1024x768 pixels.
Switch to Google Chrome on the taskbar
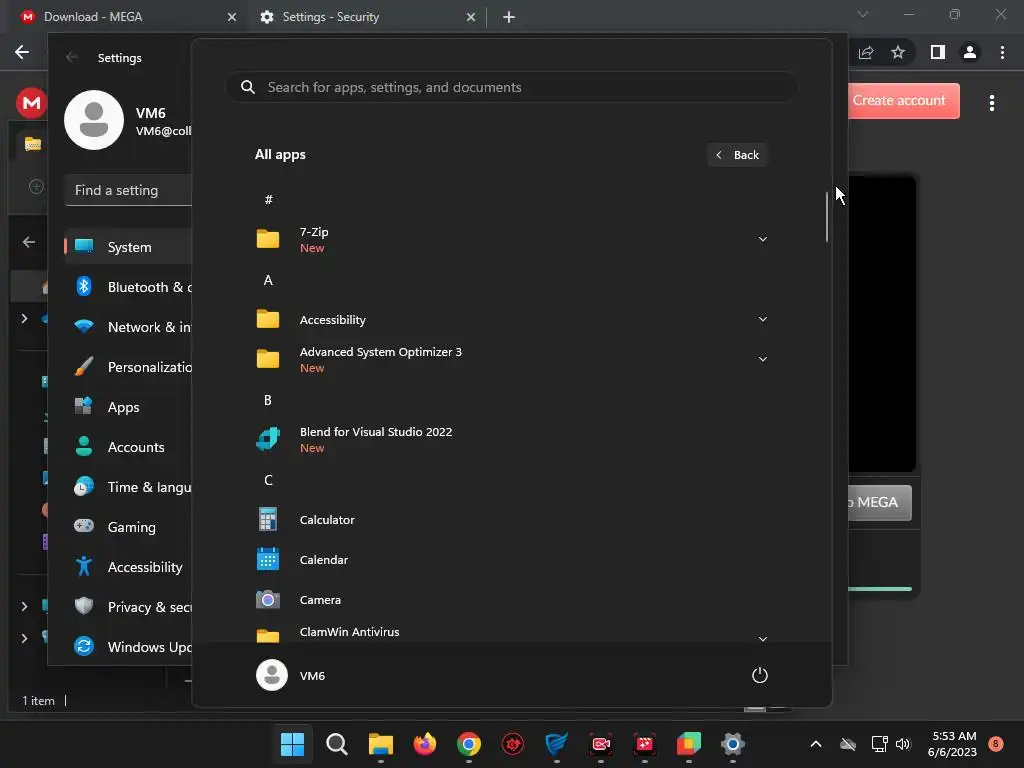point(469,744)
